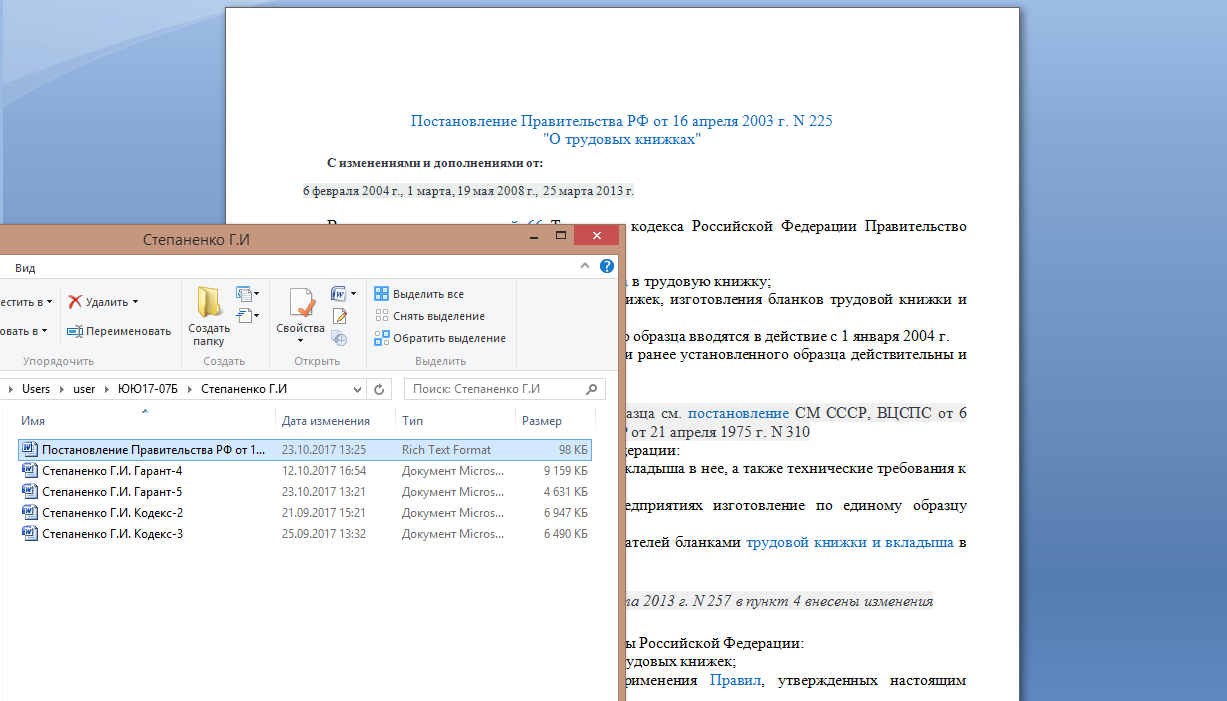This screenshot has height=701, width=1227.
Task: Click Select all (Выделить все)
Action: tap(419, 294)
